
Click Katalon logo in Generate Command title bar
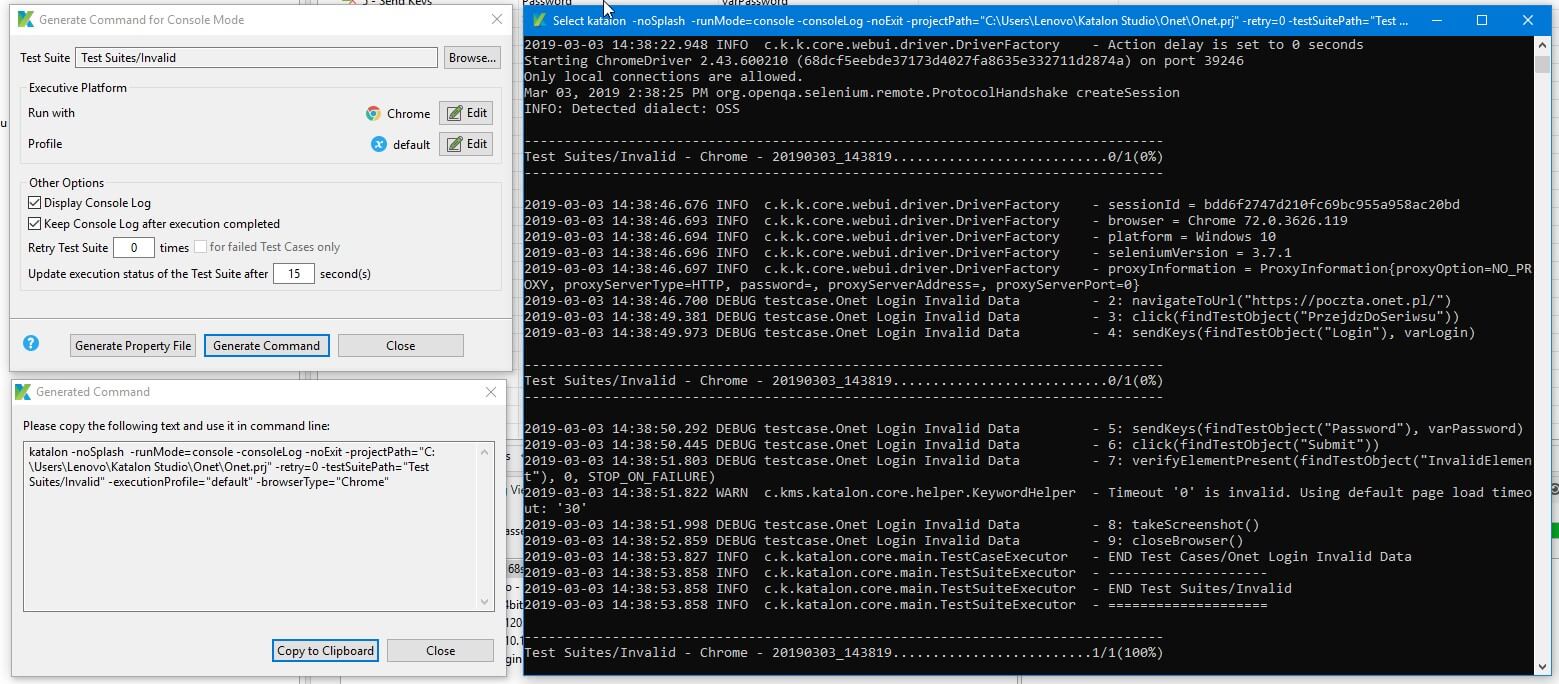coord(26,19)
